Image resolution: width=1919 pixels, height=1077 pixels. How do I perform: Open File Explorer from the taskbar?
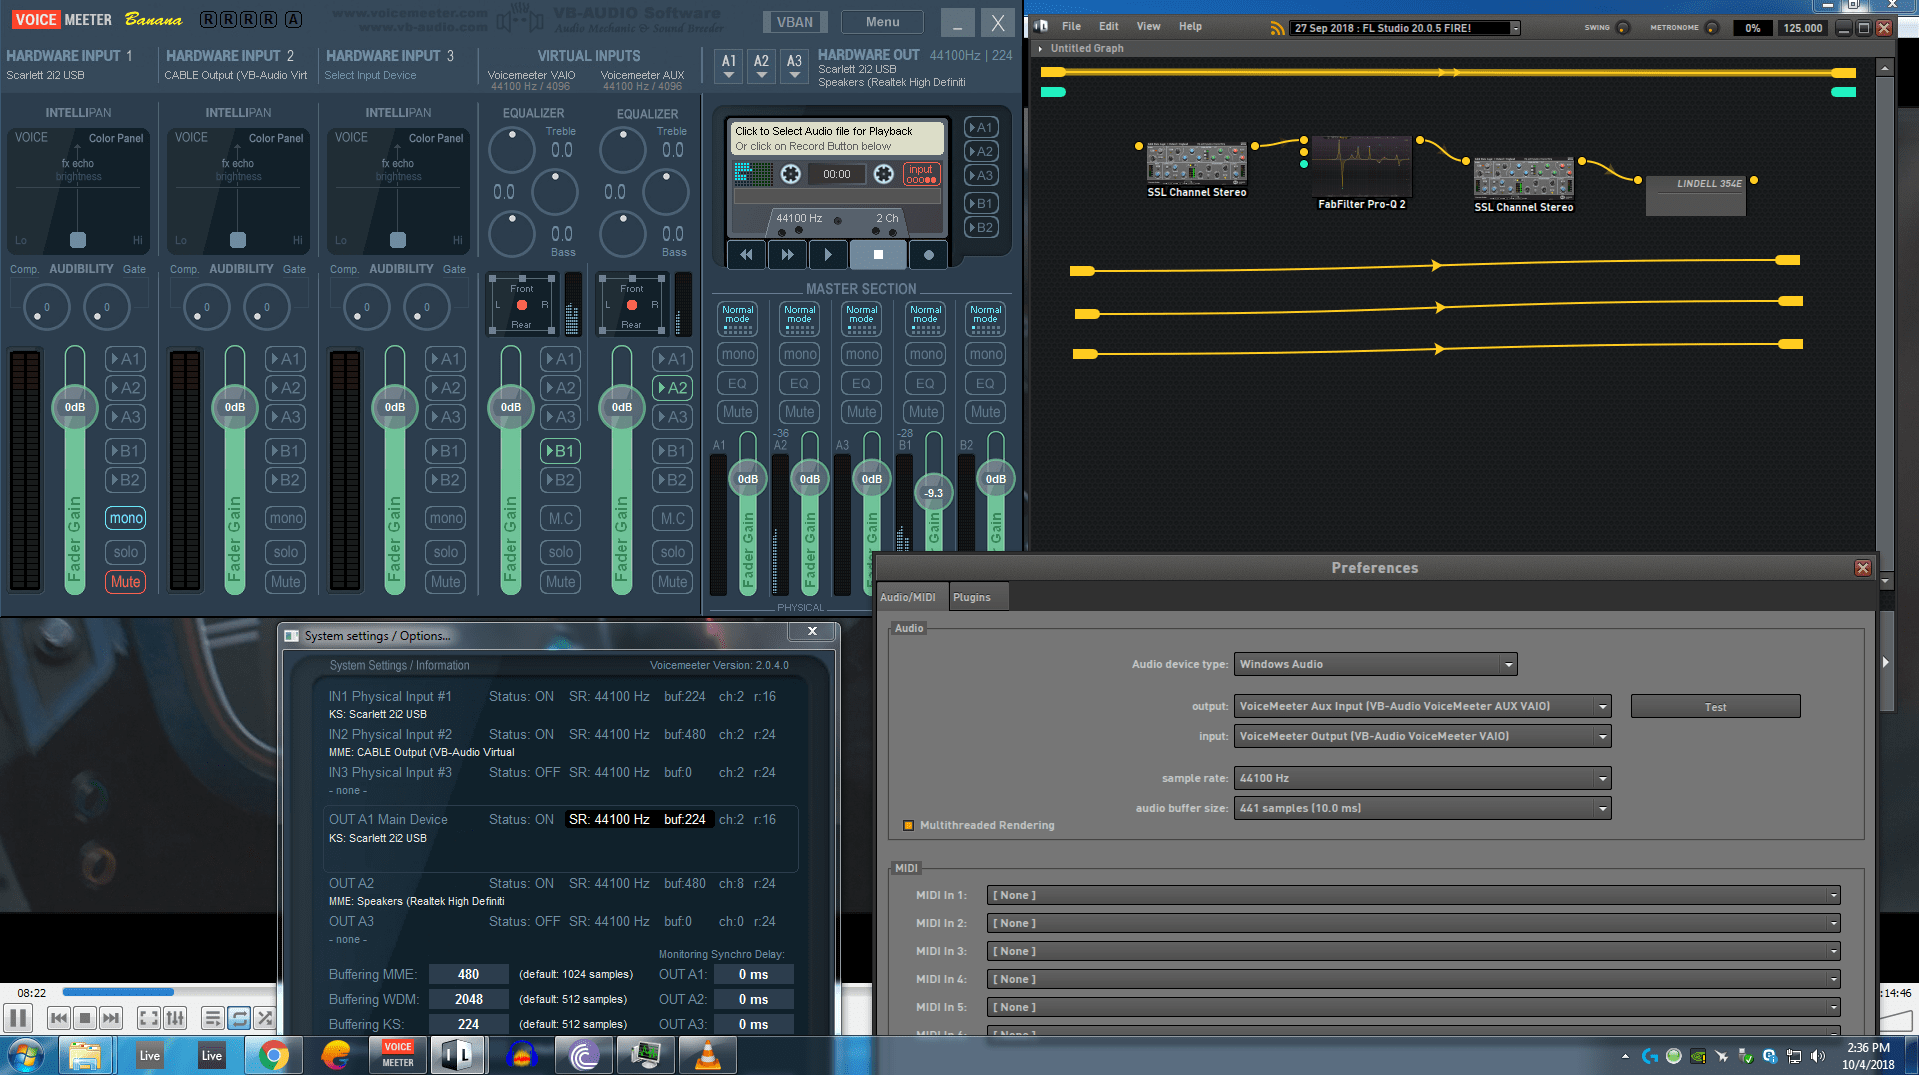click(86, 1055)
